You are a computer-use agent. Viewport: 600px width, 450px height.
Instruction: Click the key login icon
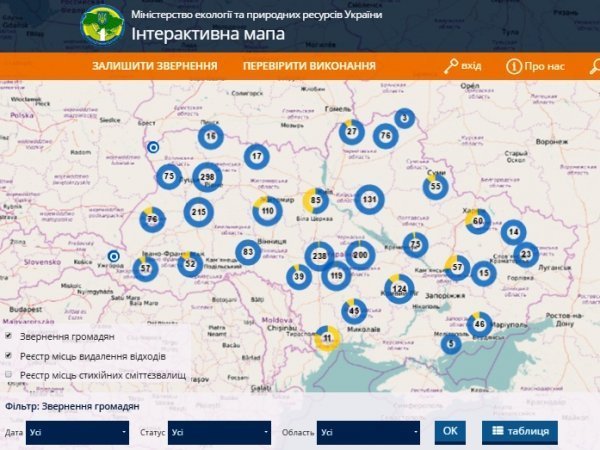pos(452,67)
